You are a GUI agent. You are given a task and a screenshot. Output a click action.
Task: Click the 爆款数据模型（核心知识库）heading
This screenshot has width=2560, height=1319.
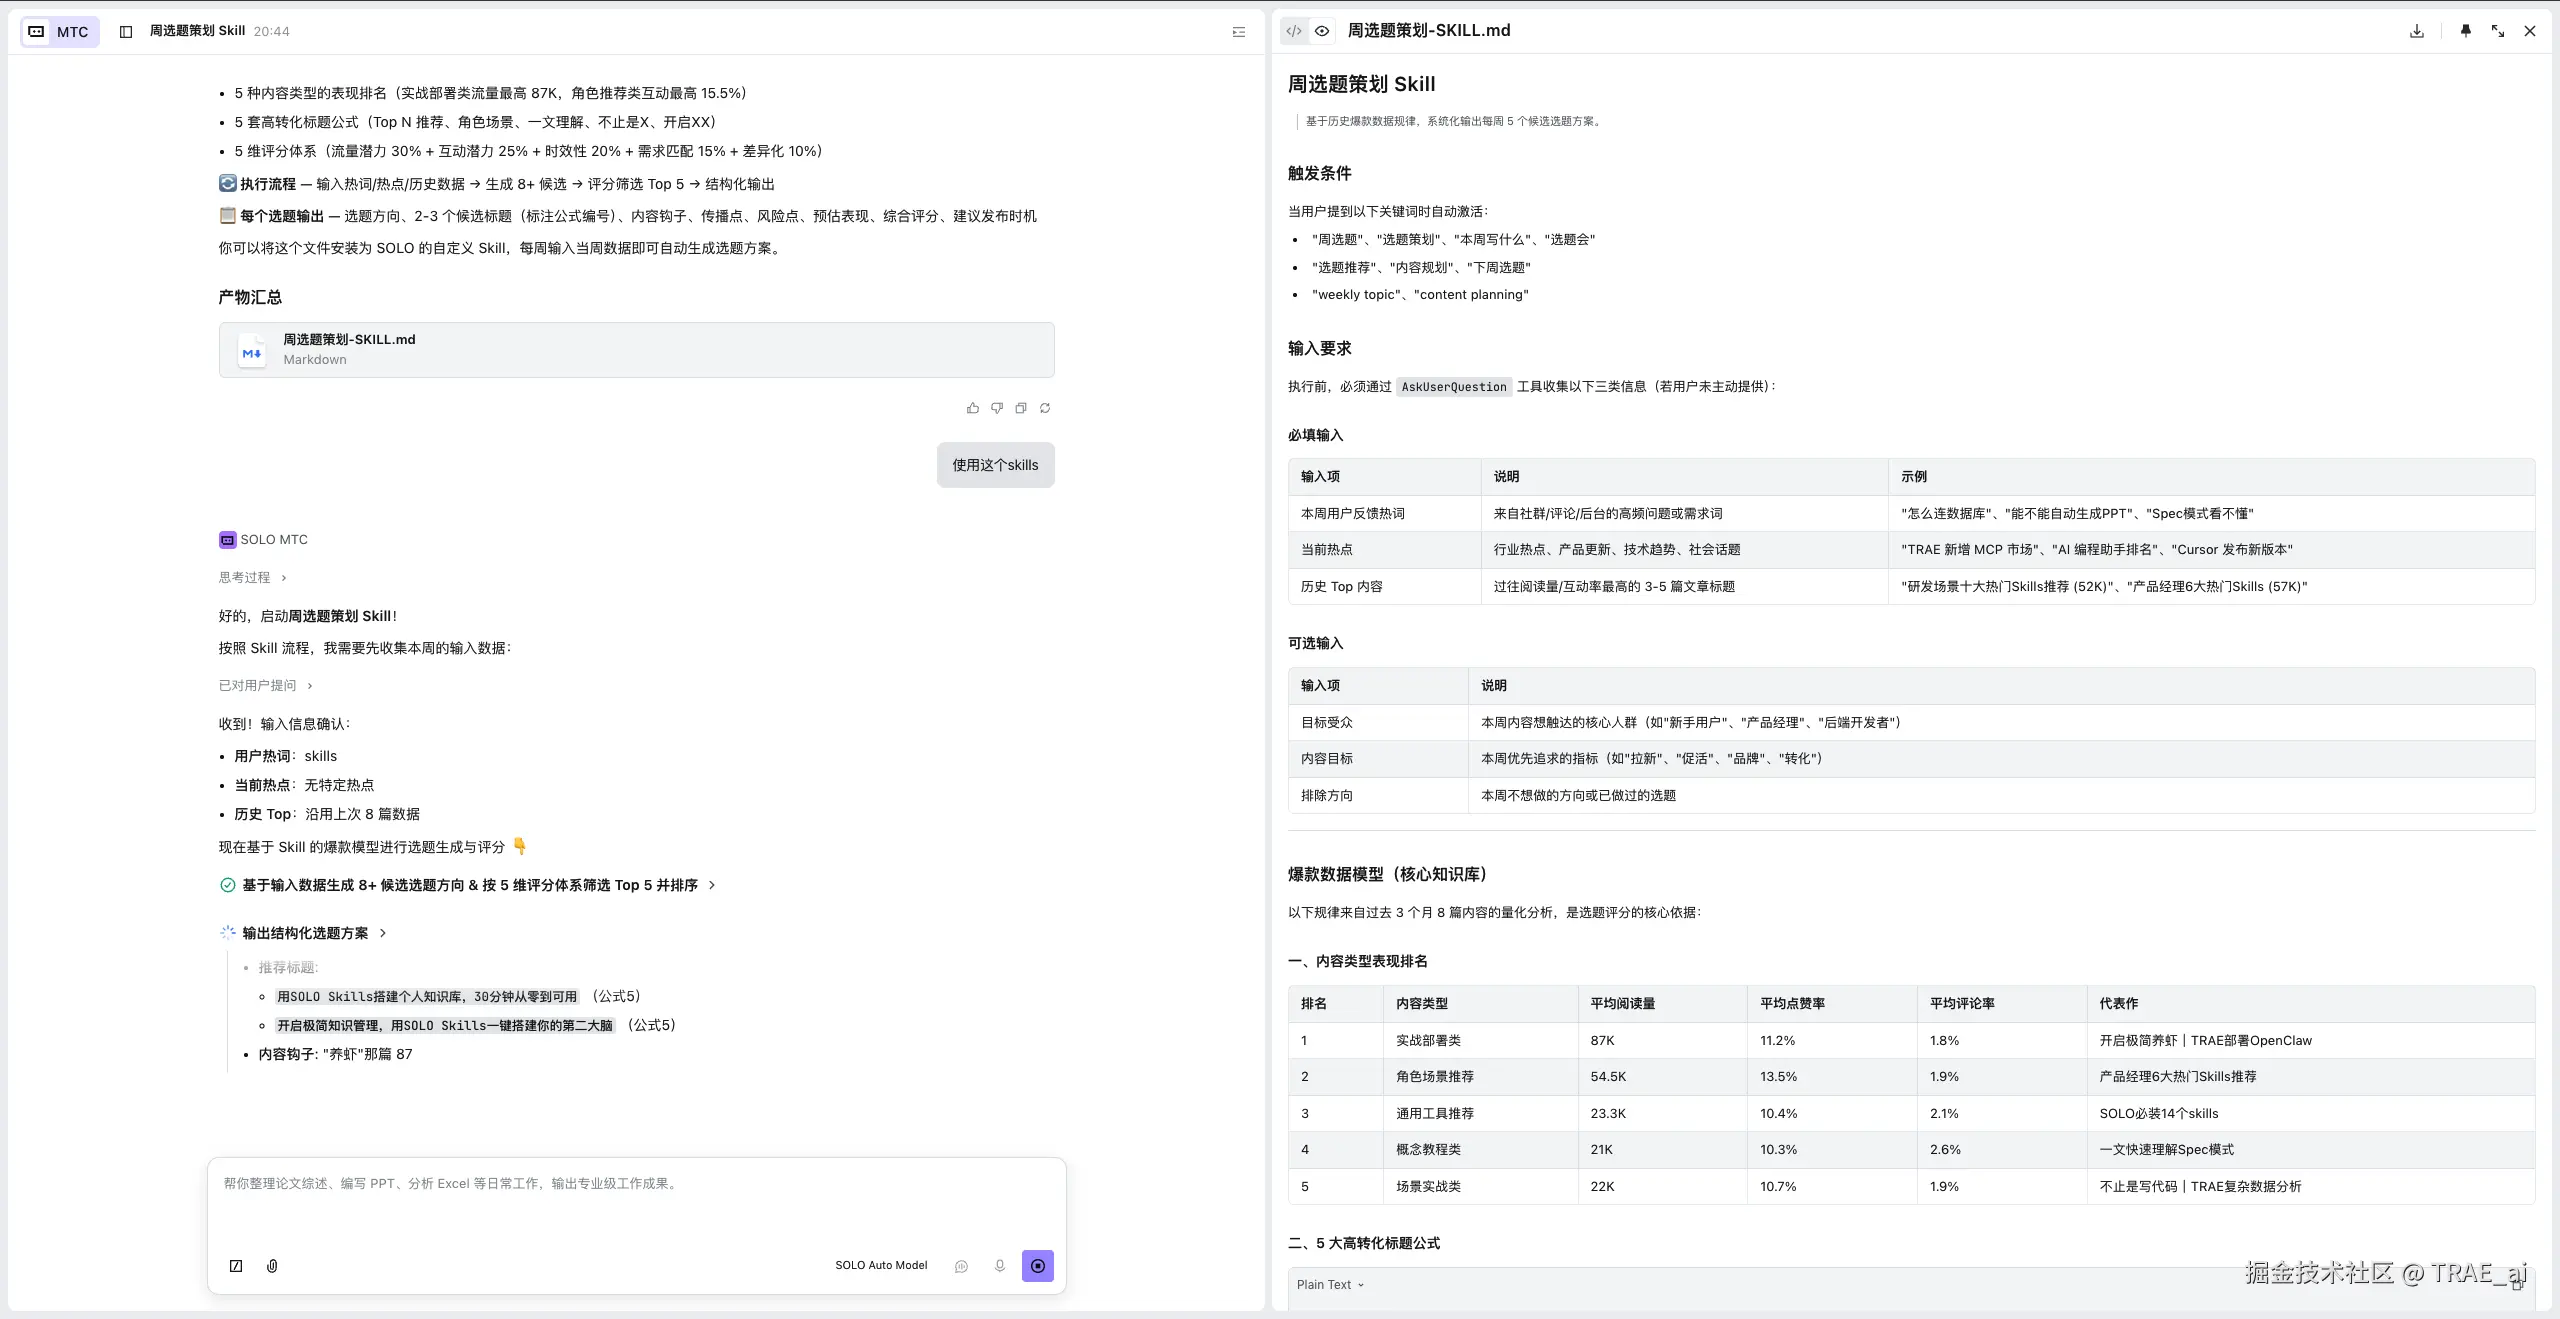click(x=1388, y=875)
